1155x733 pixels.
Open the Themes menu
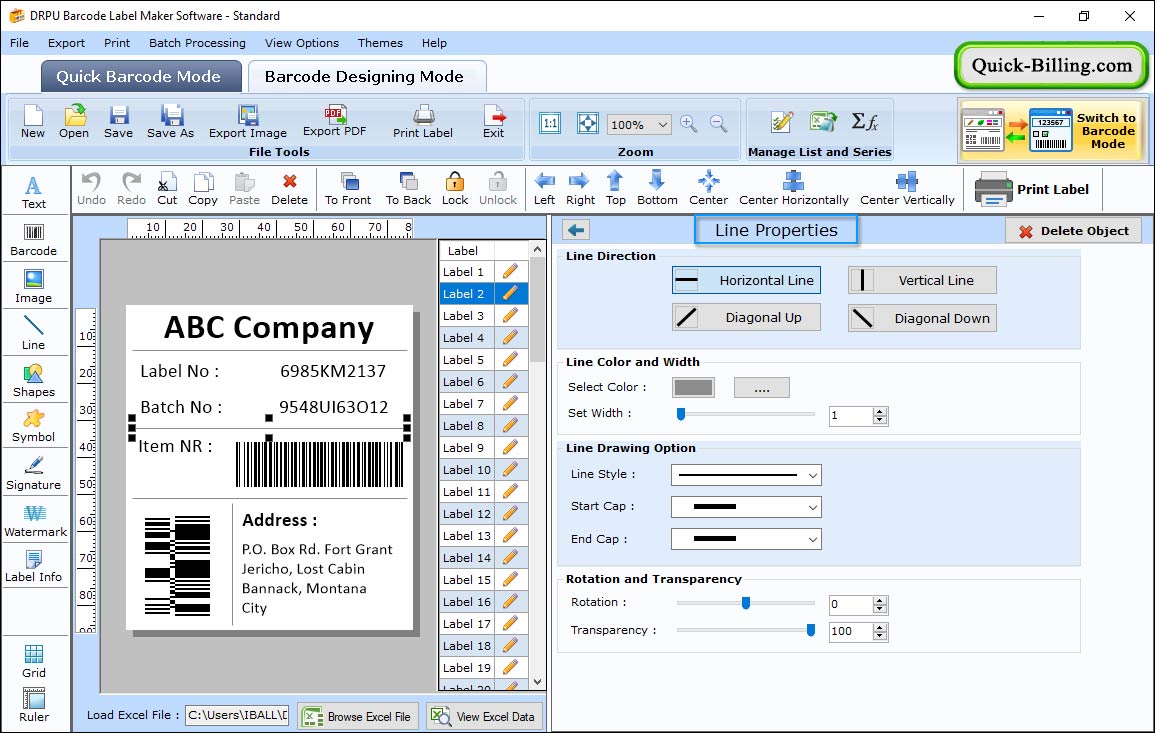point(380,43)
